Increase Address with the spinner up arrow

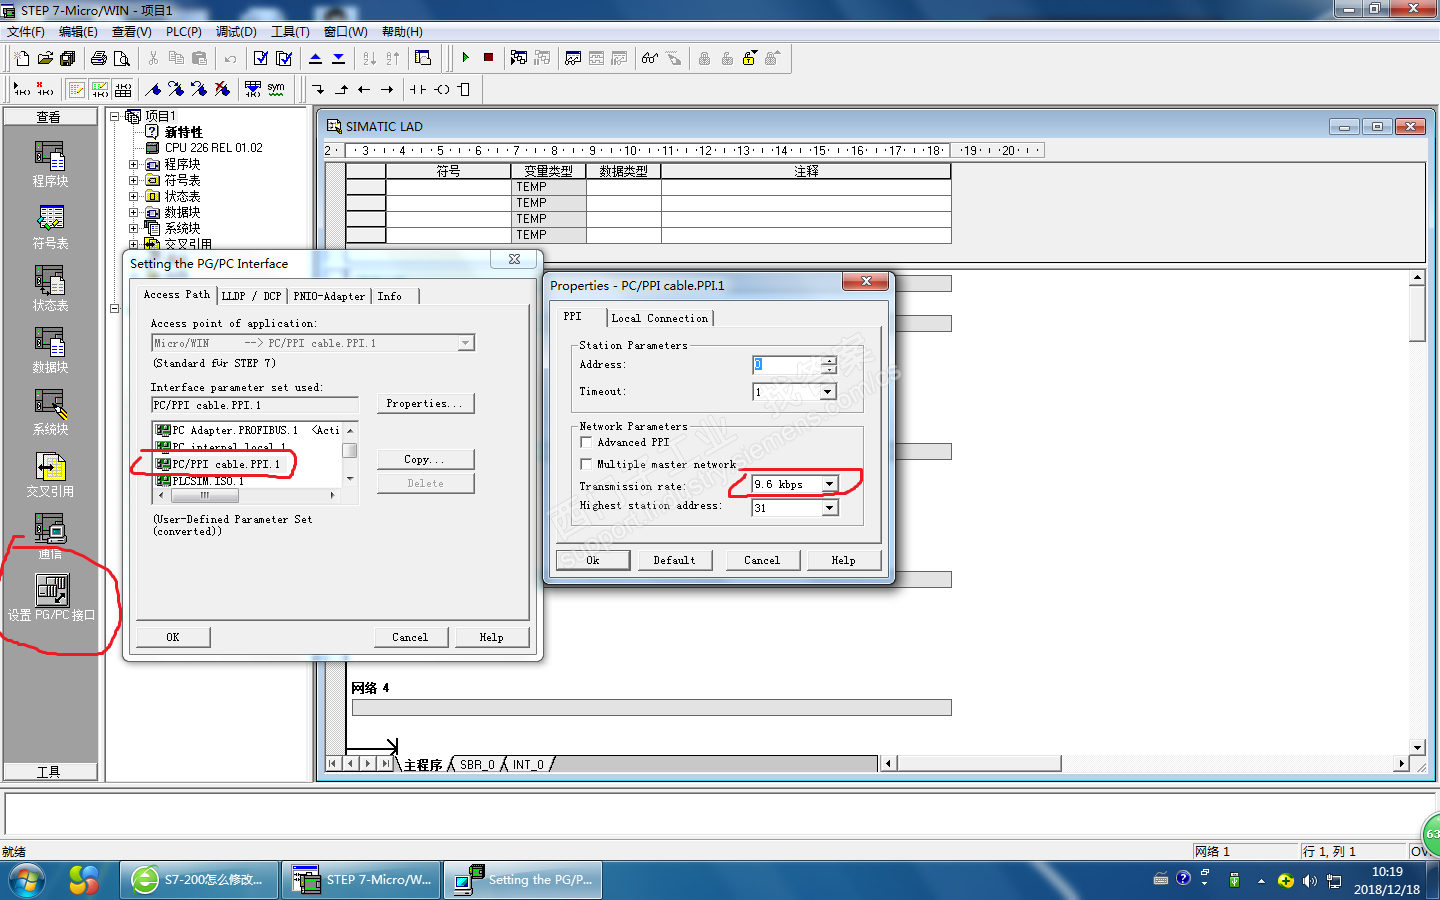pyautogui.click(x=829, y=360)
